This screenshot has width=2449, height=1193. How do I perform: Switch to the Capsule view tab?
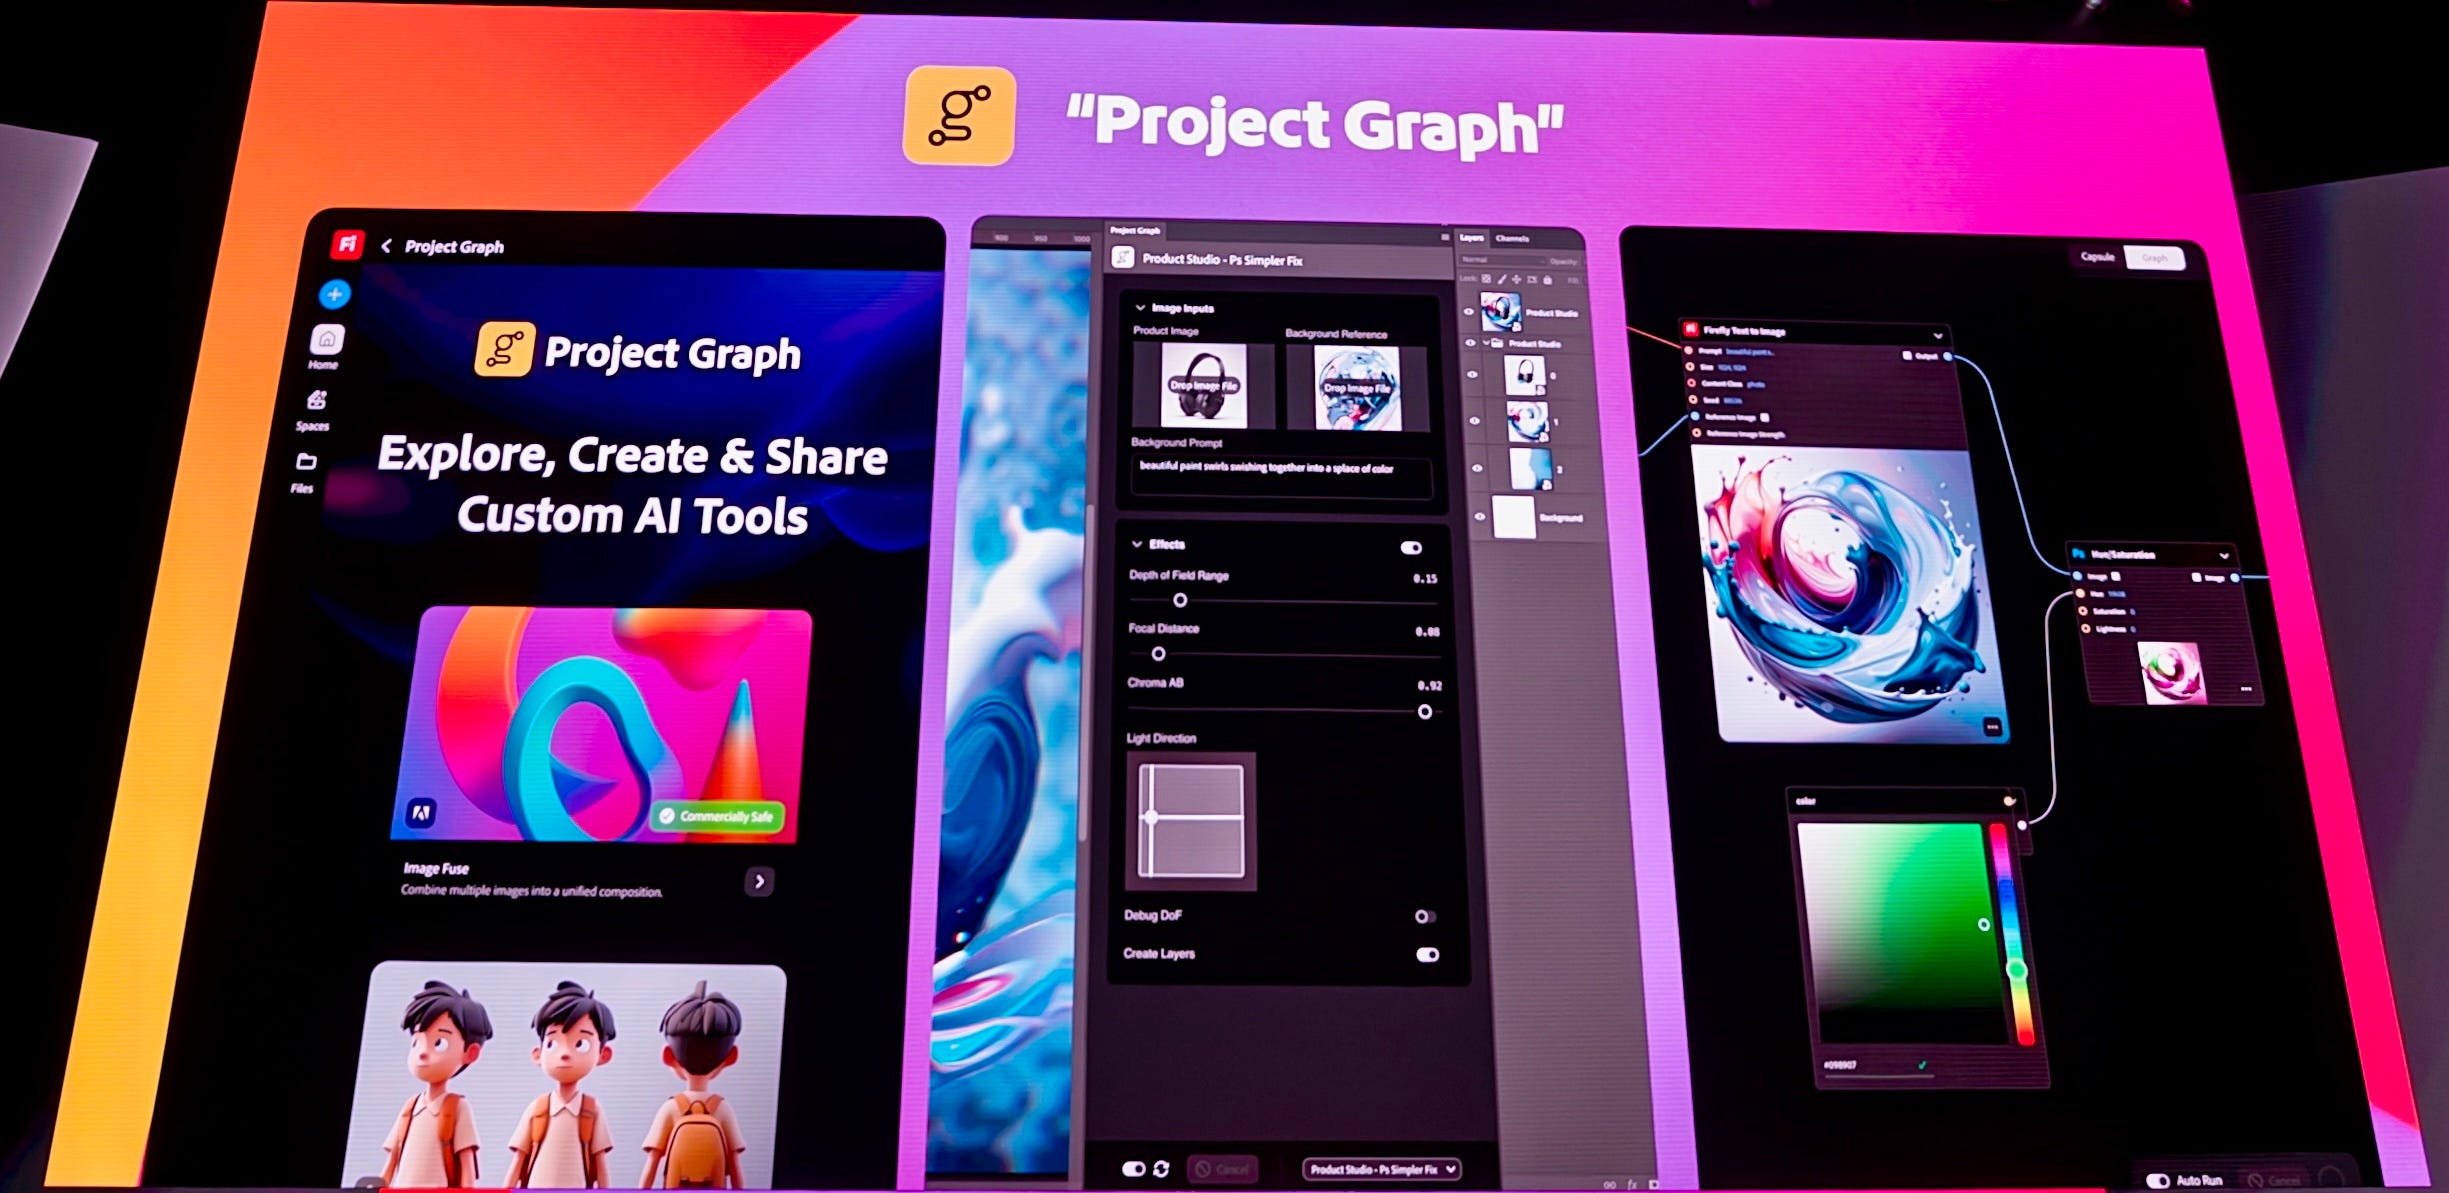(x=2097, y=257)
